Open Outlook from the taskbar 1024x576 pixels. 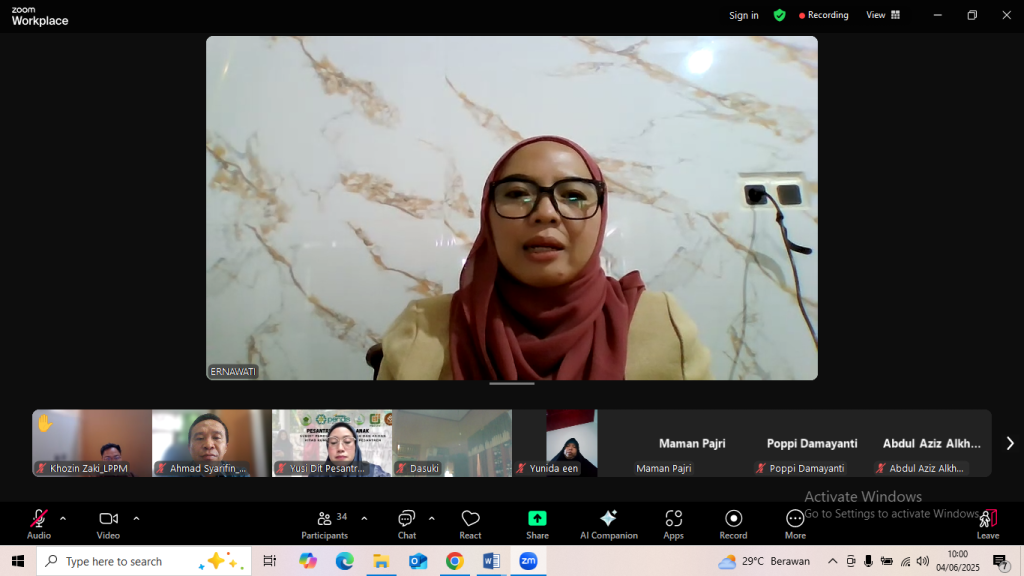click(418, 561)
